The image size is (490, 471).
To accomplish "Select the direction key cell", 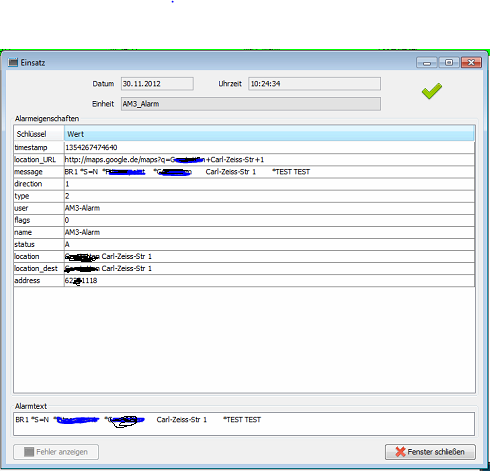I will [x=39, y=184].
